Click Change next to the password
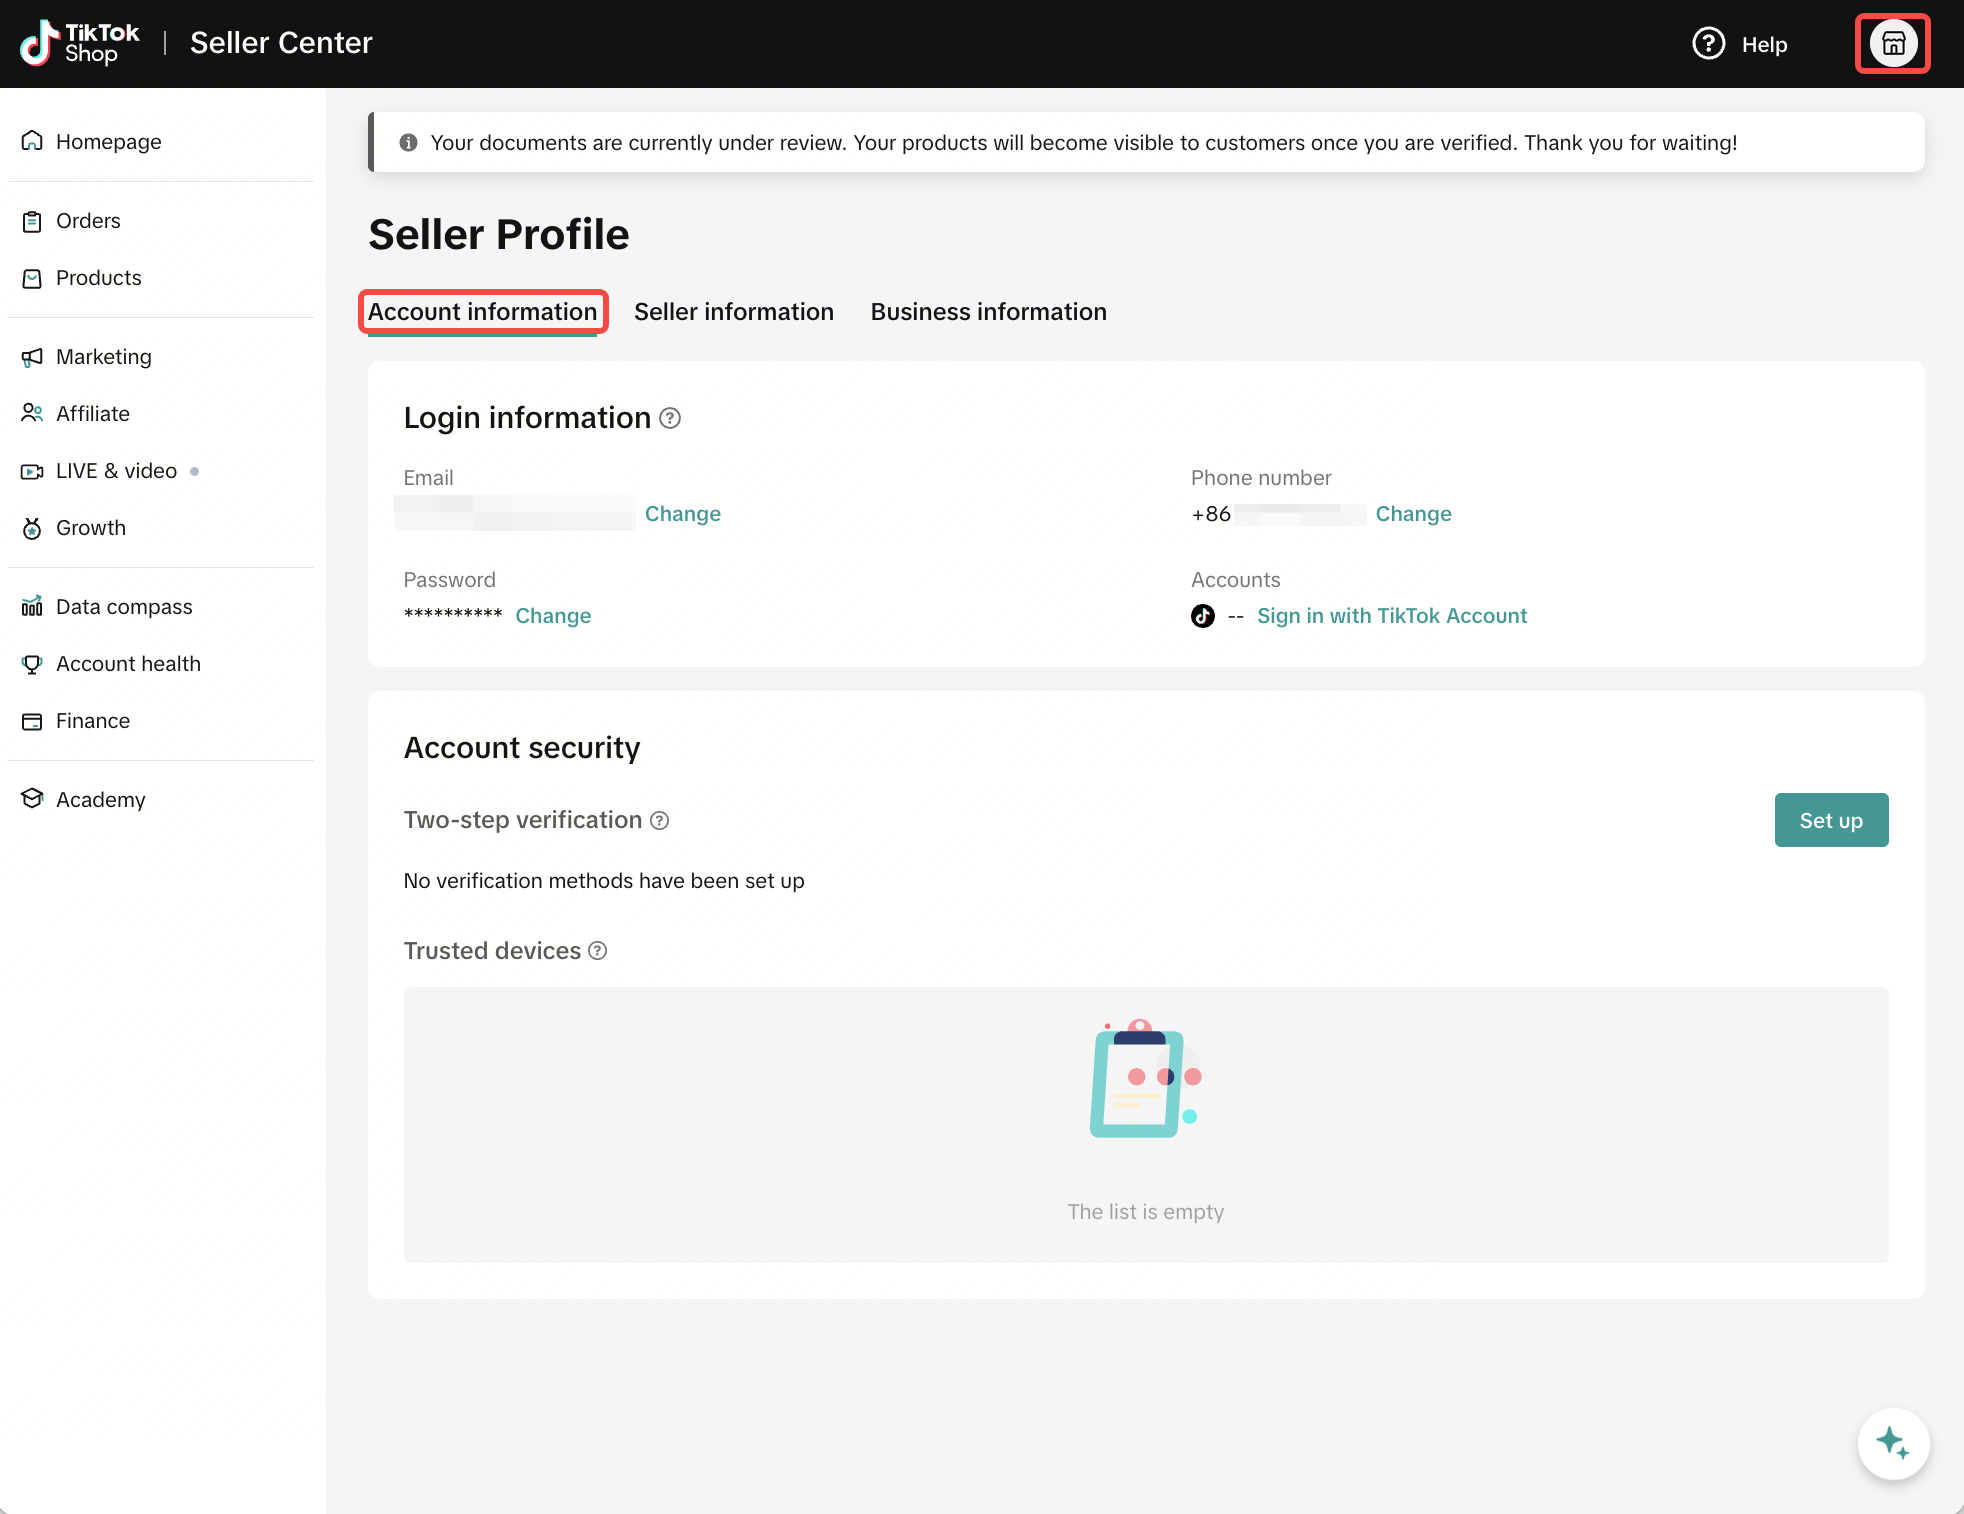The width and height of the screenshot is (1964, 1514). point(553,616)
